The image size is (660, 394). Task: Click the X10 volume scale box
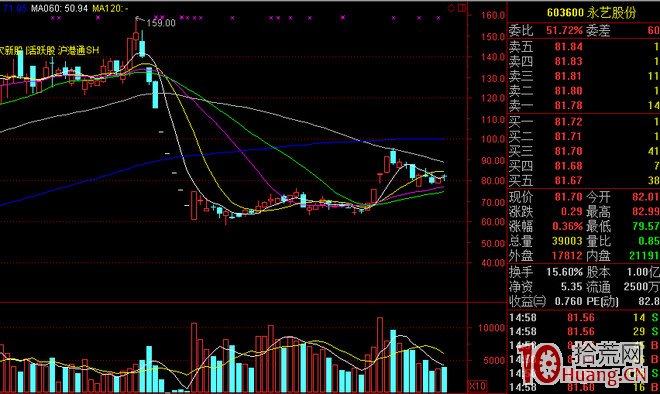tap(477, 386)
